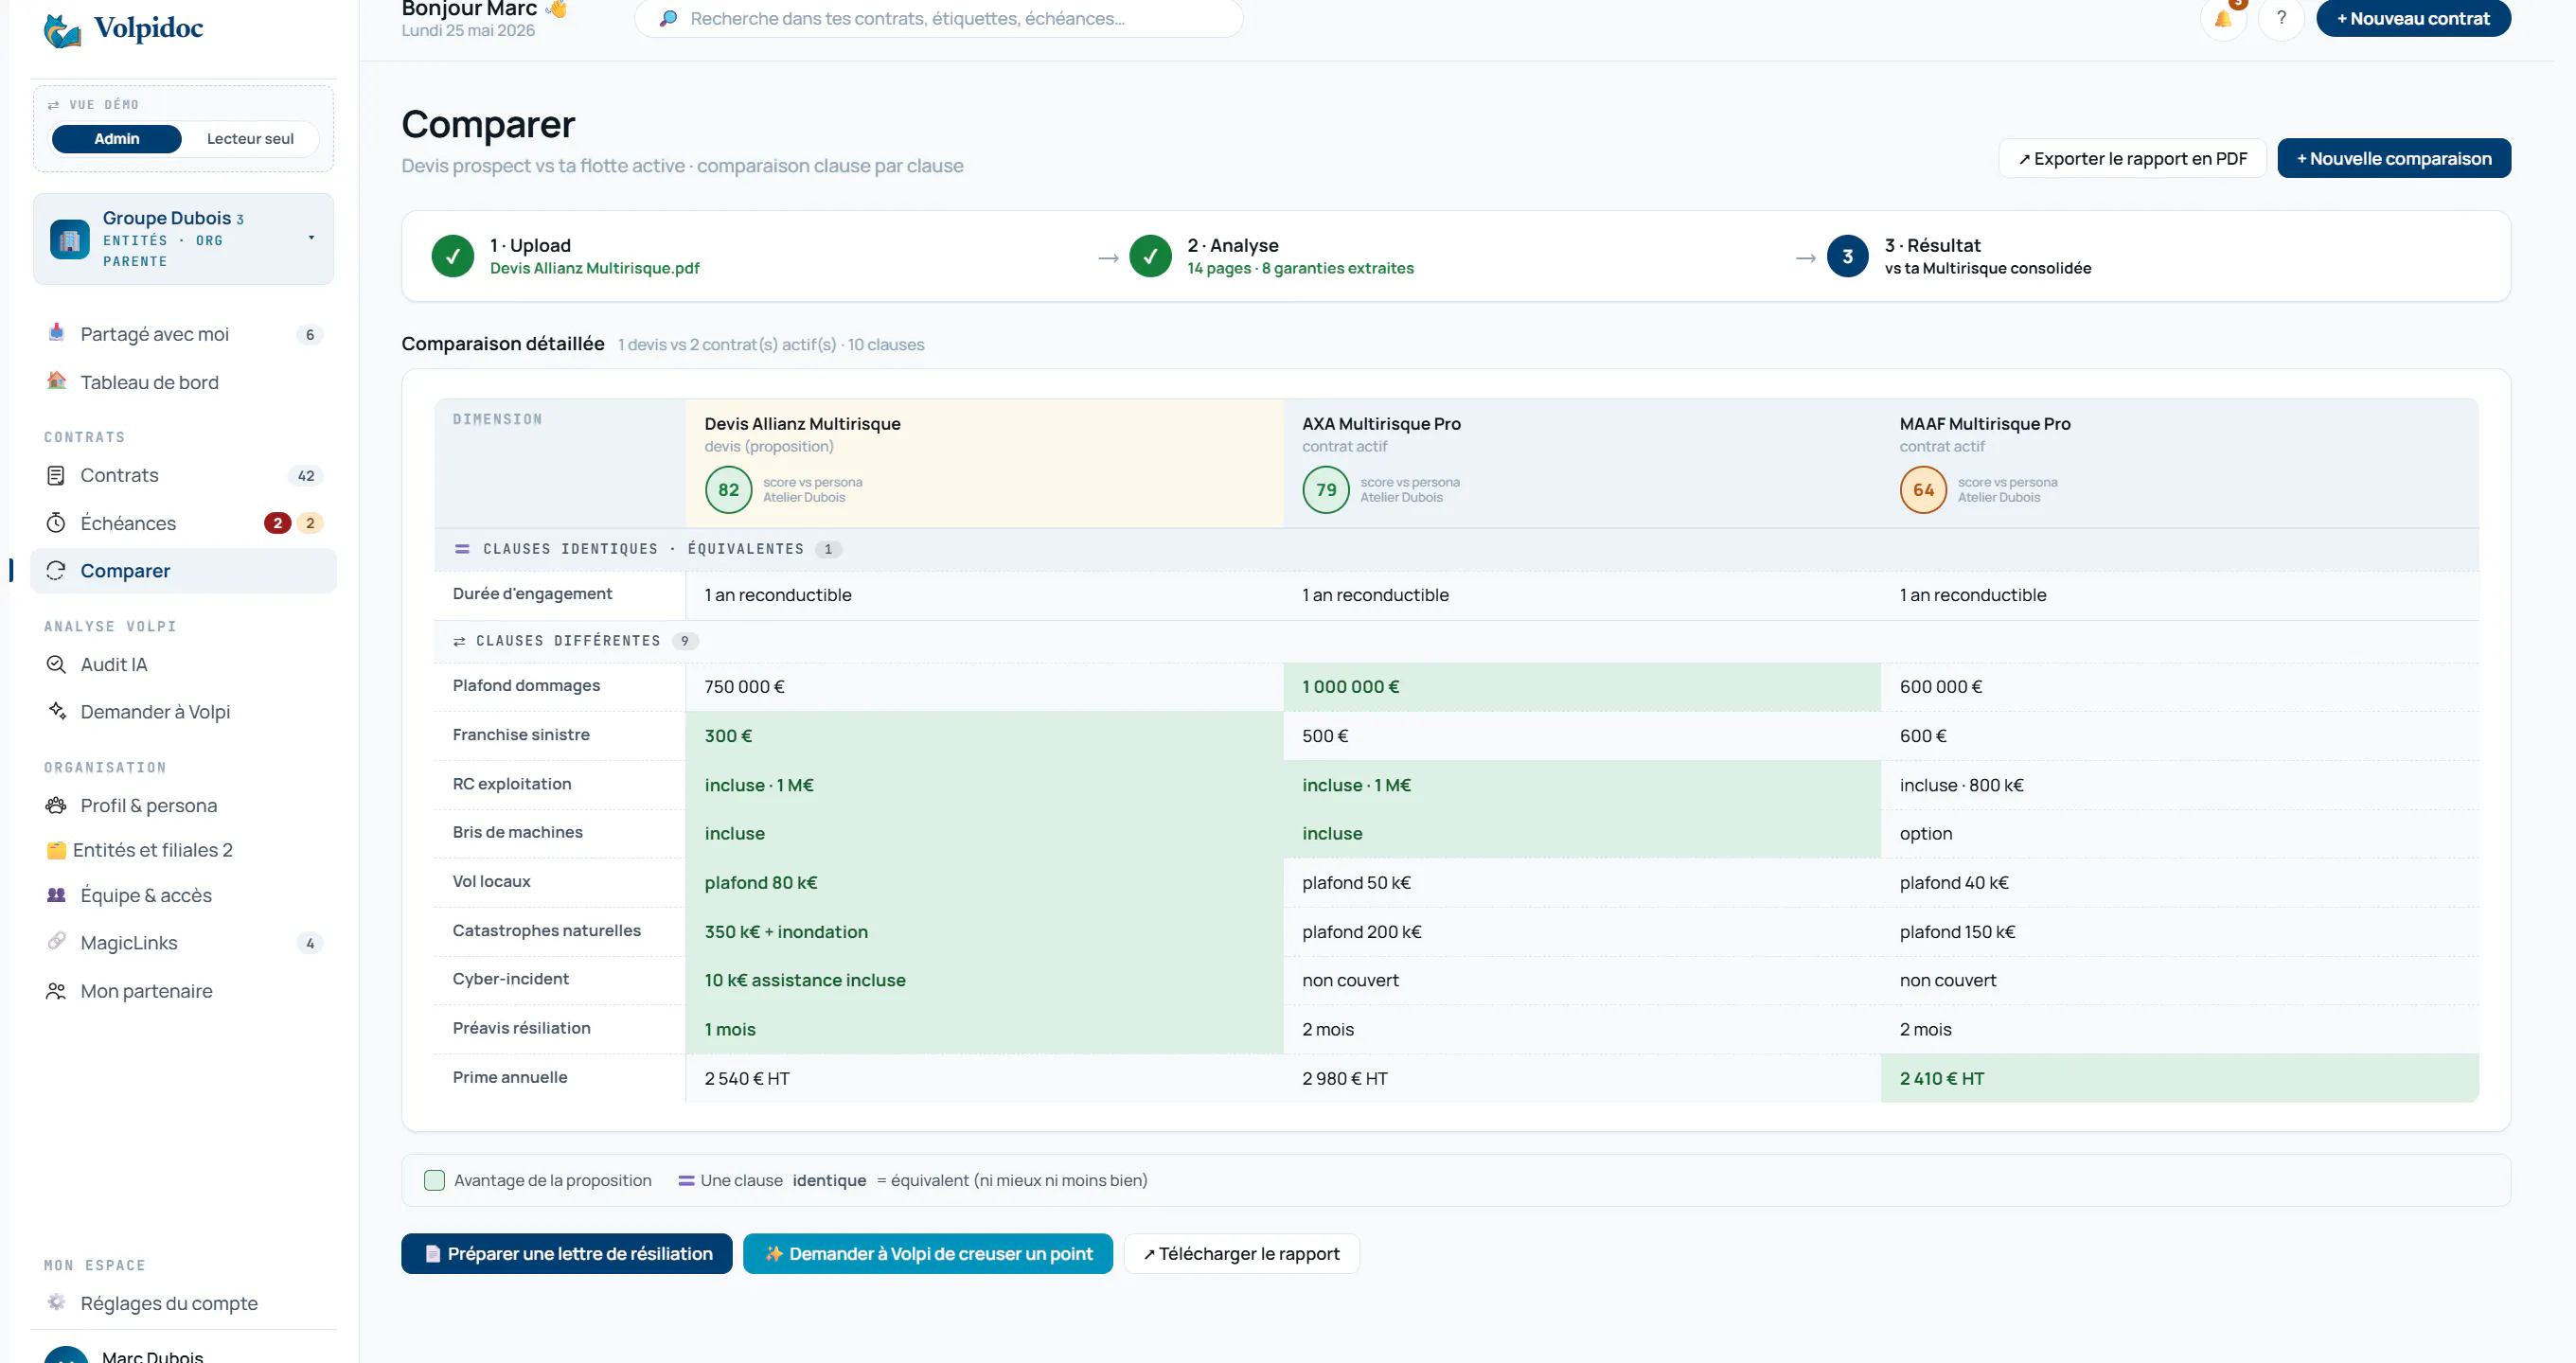Click the Volpidoc fox logo icon
This screenshot has width=2576, height=1363.
tap(62, 31)
